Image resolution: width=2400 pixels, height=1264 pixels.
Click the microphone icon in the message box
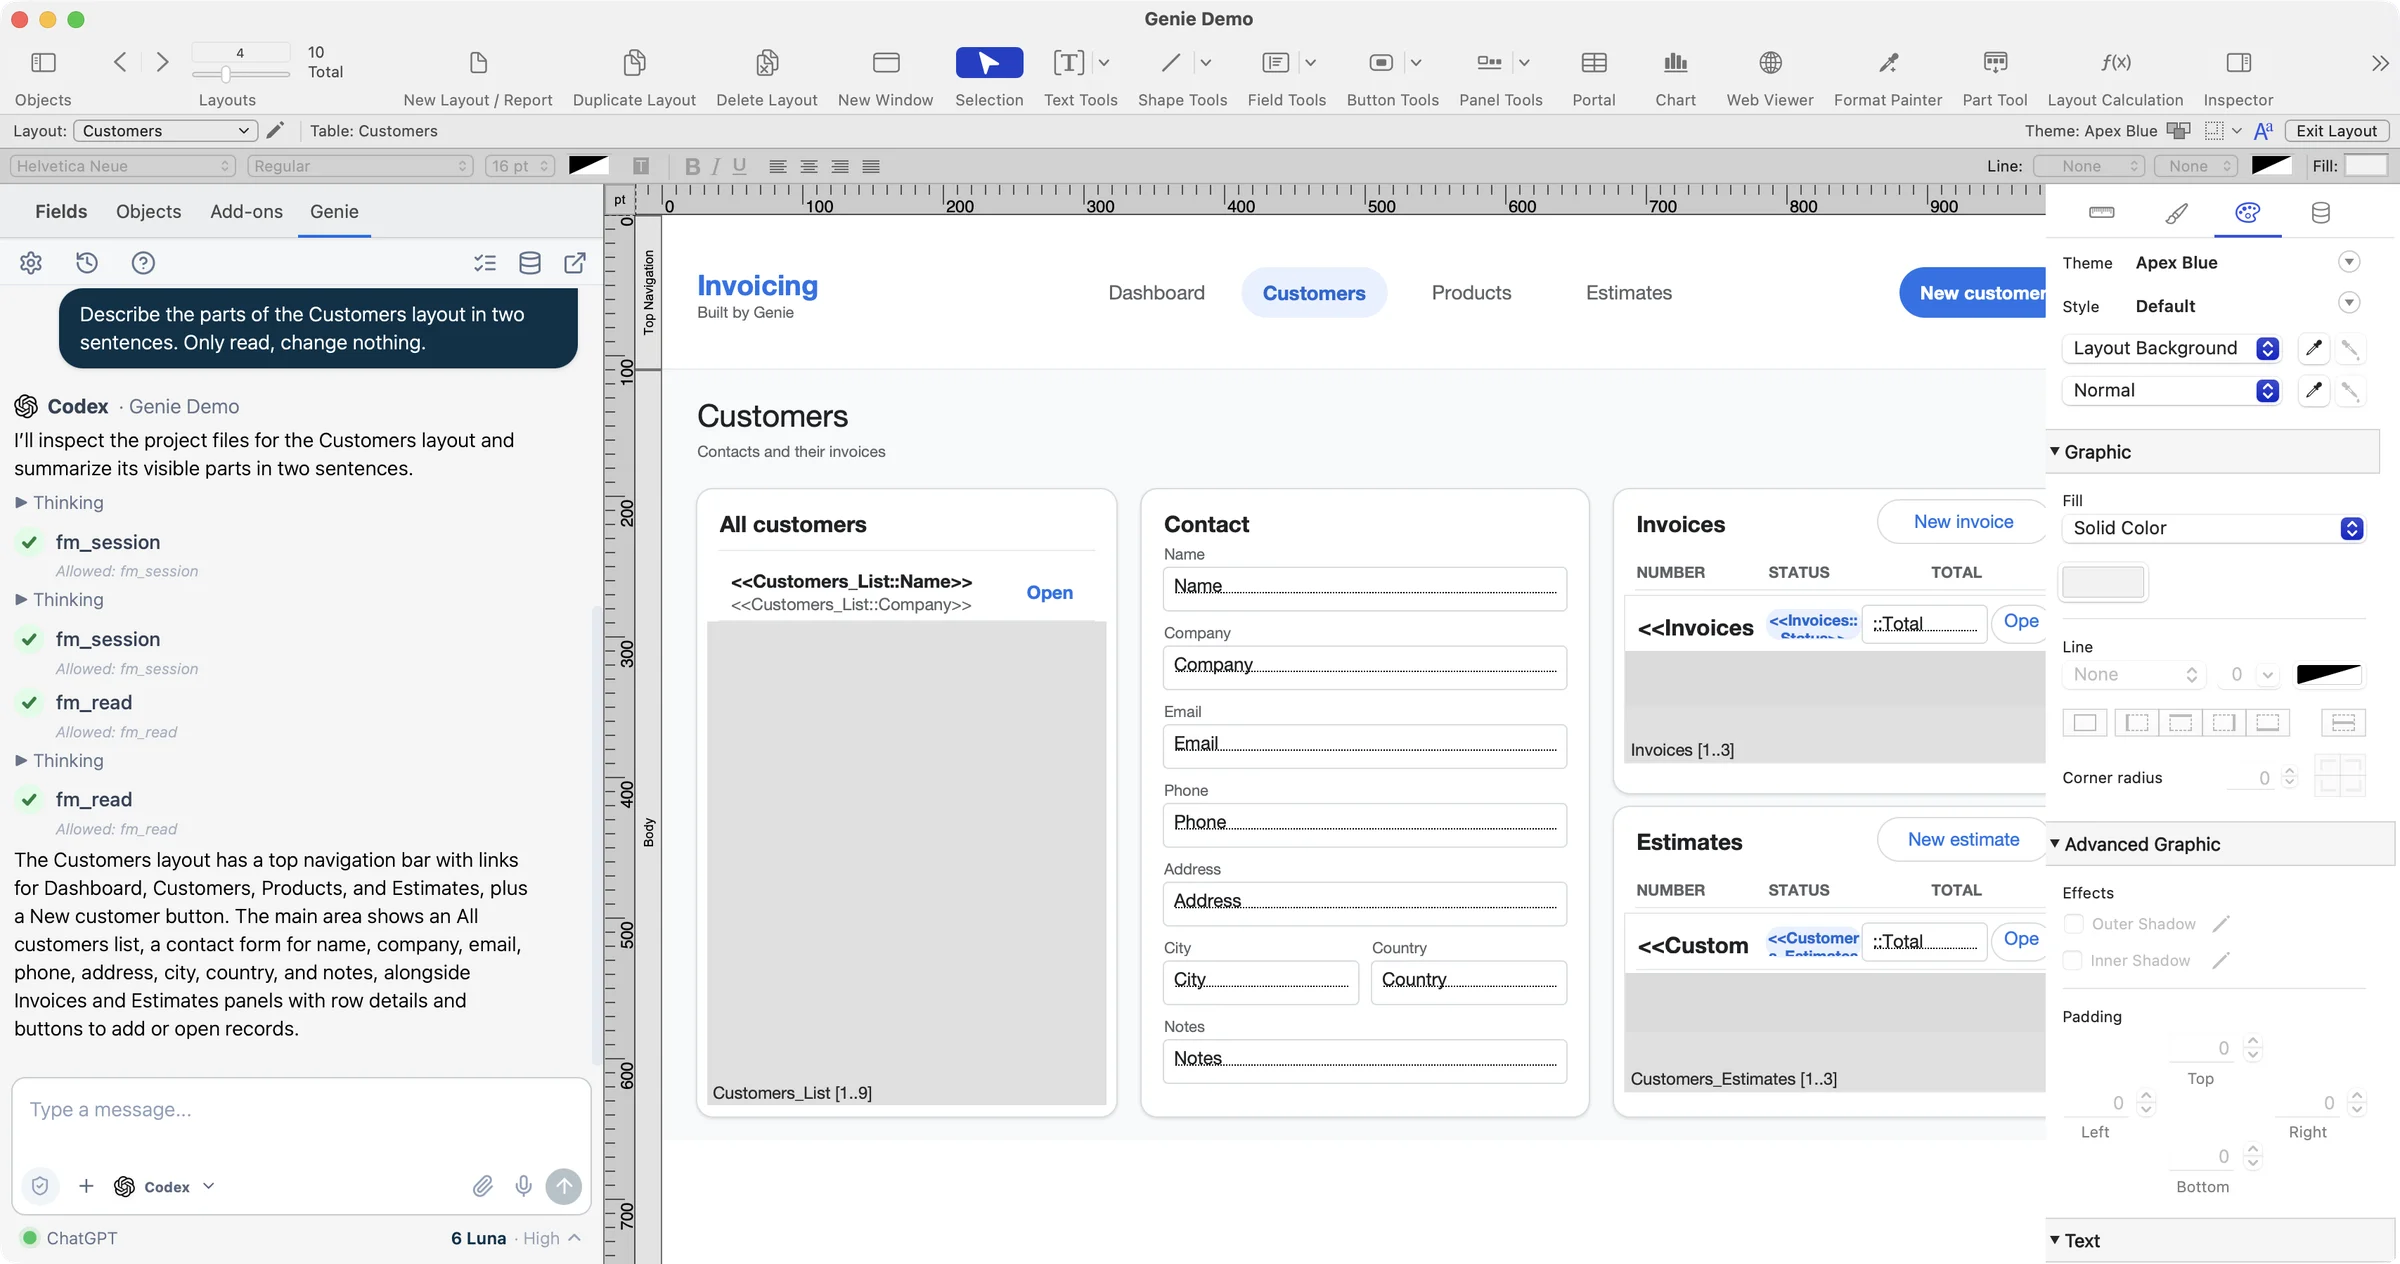[x=523, y=1186]
